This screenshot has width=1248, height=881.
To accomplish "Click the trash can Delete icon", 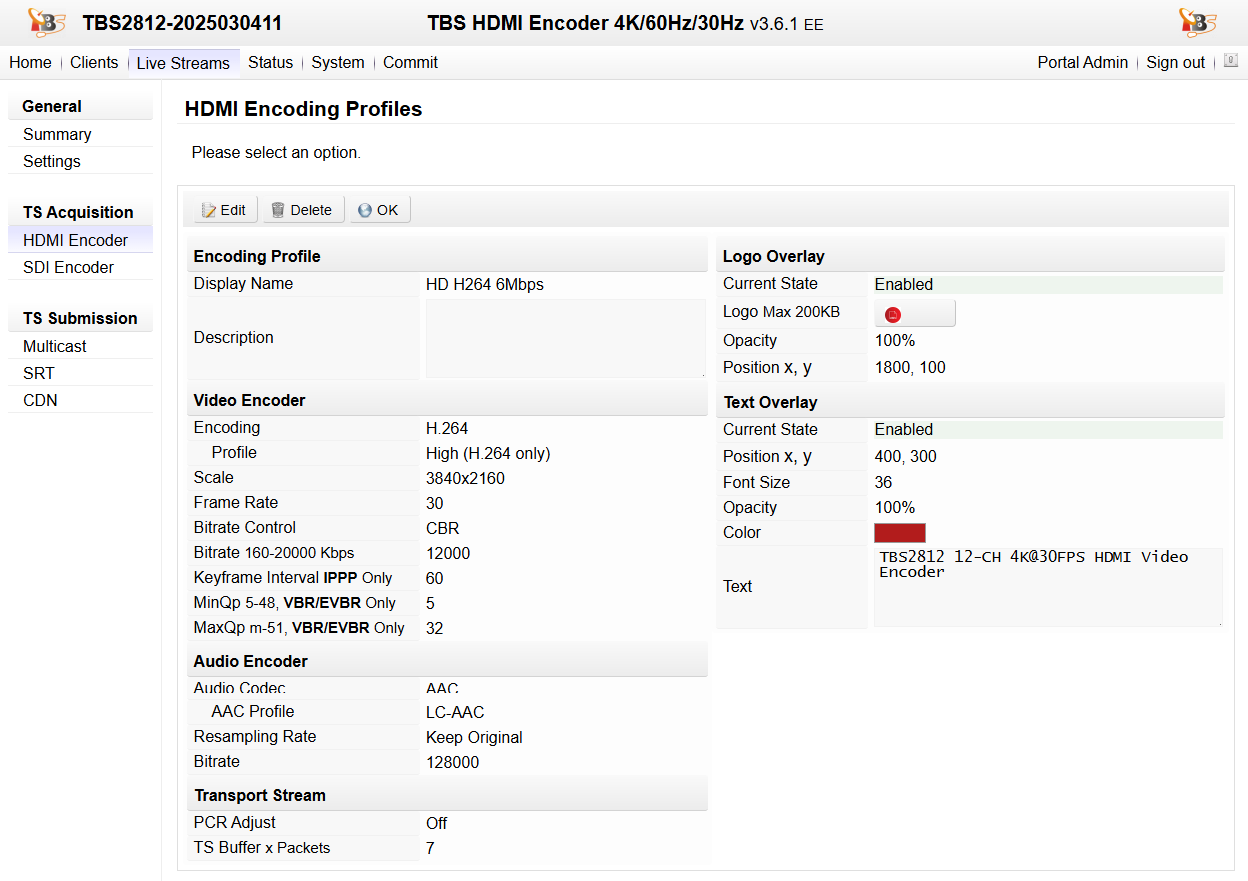I will (278, 210).
